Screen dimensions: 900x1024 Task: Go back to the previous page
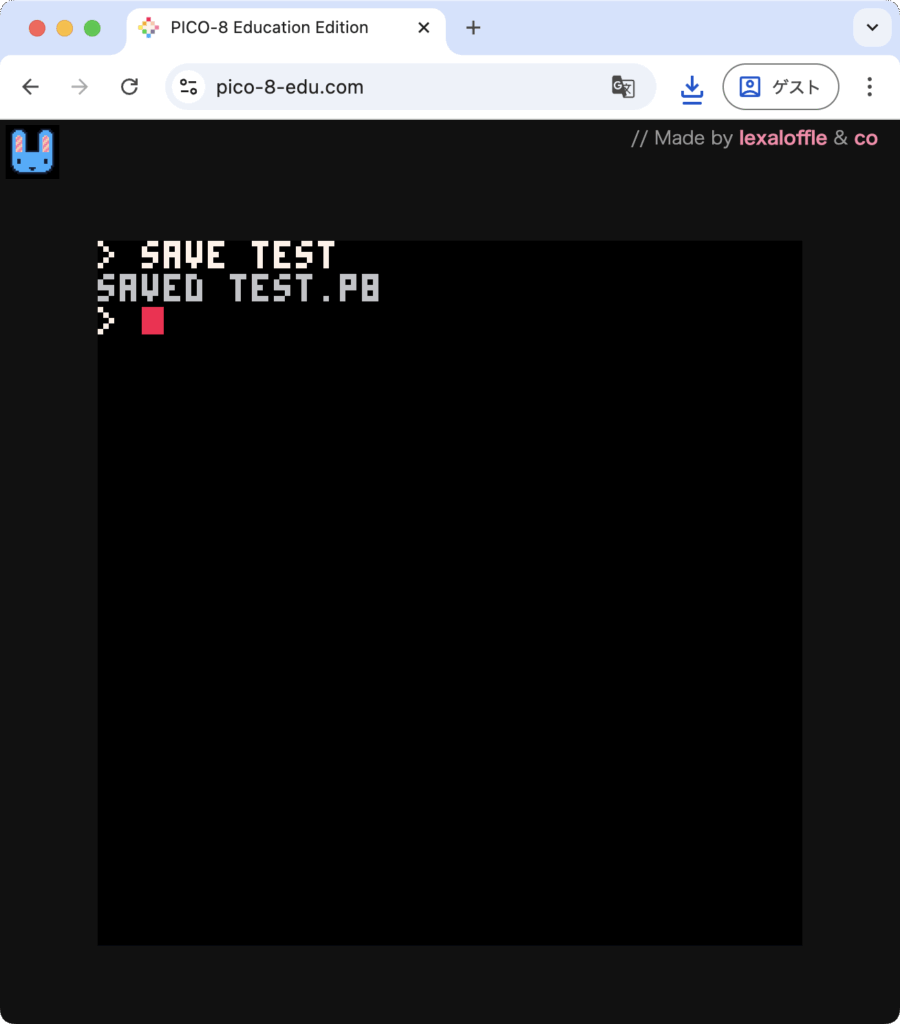(30, 87)
